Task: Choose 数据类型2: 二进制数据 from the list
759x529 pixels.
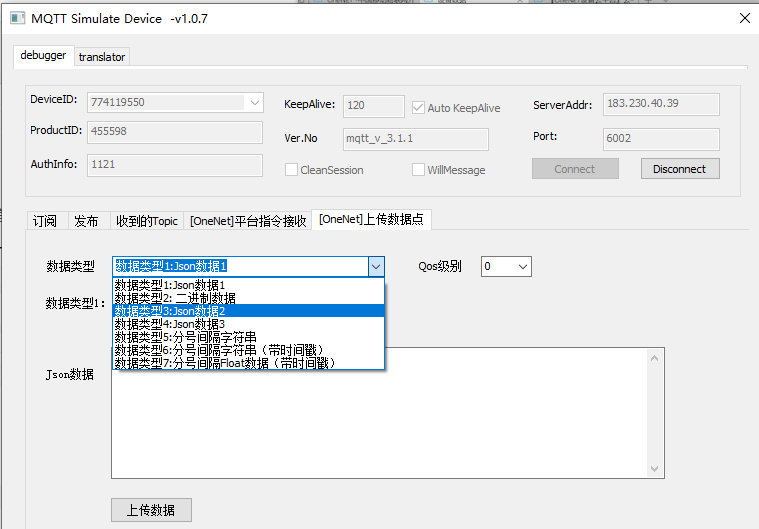Action: click(x=248, y=298)
